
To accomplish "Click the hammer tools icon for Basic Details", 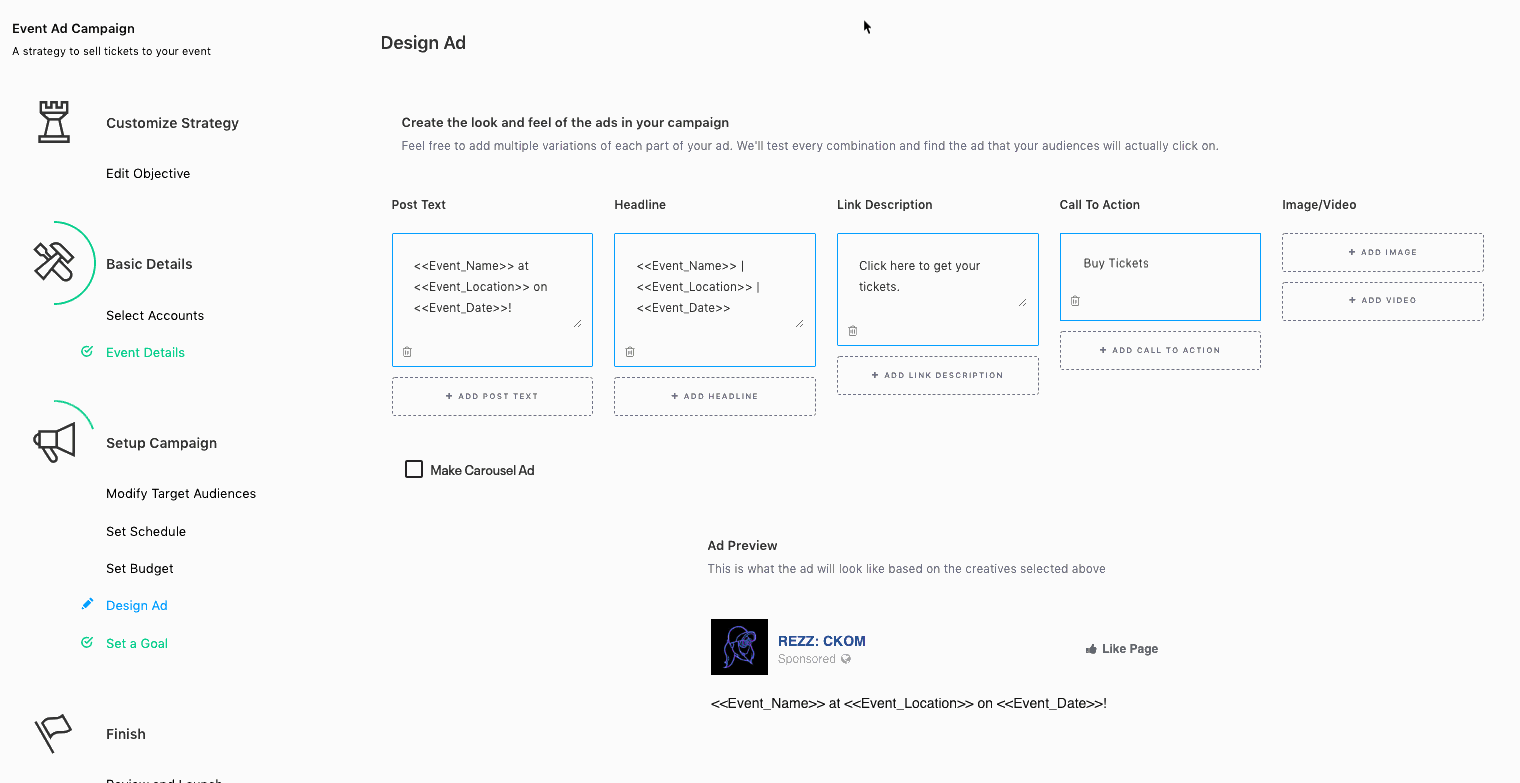I will [x=54, y=263].
